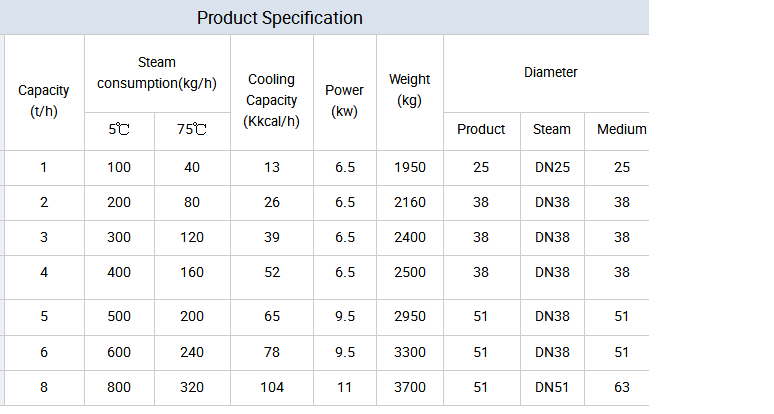Click the Medium diameter sub-header

(622, 129)
